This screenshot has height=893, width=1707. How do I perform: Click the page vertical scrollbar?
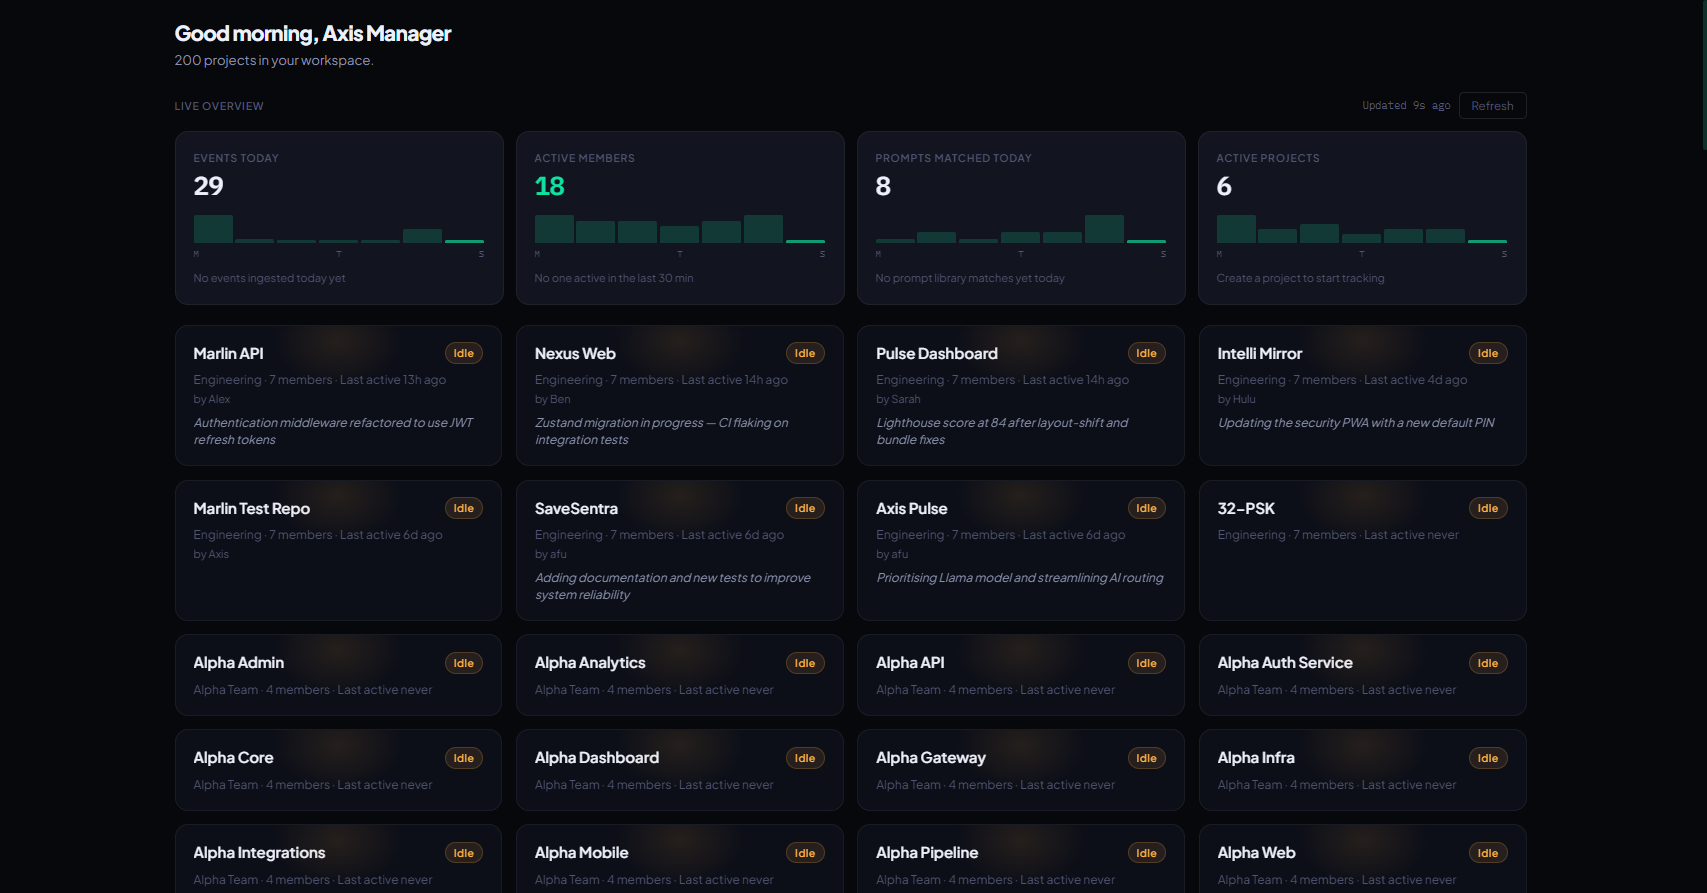[x=1703, y=75]
